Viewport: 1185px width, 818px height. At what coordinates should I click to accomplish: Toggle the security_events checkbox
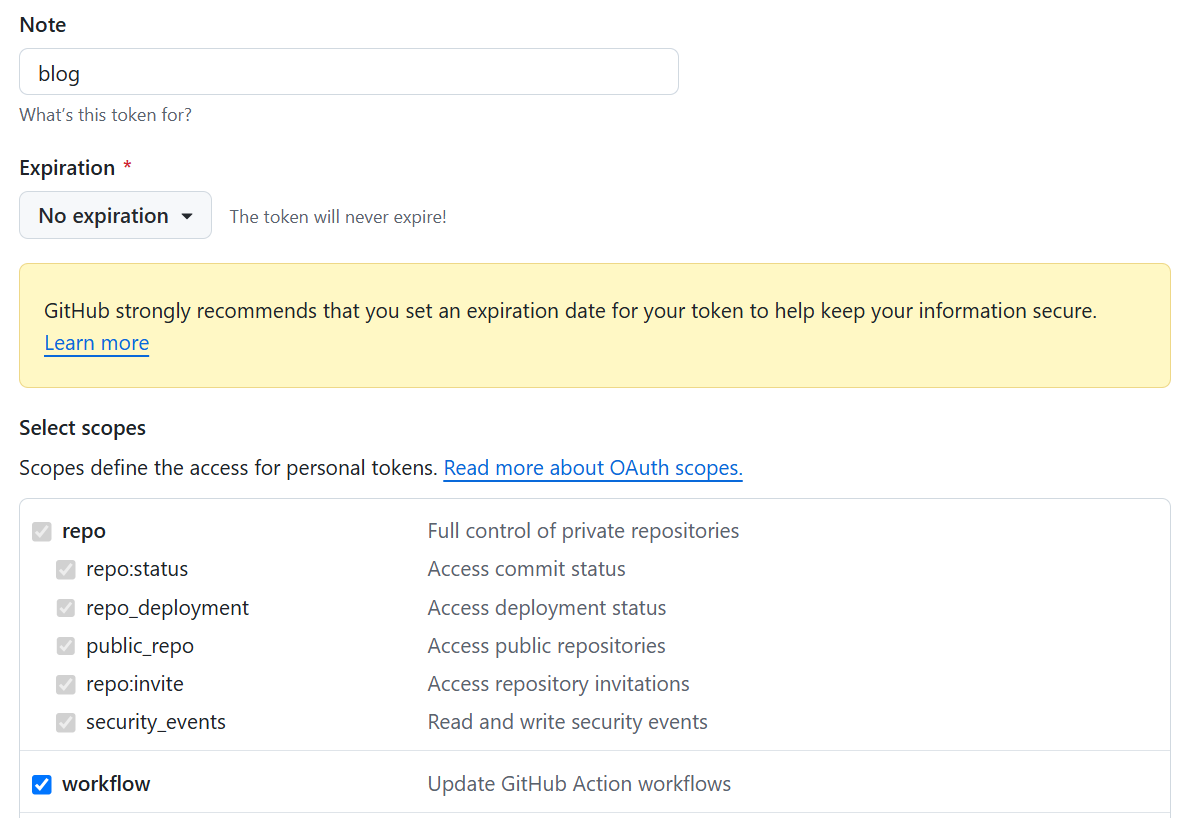(66, 722)
